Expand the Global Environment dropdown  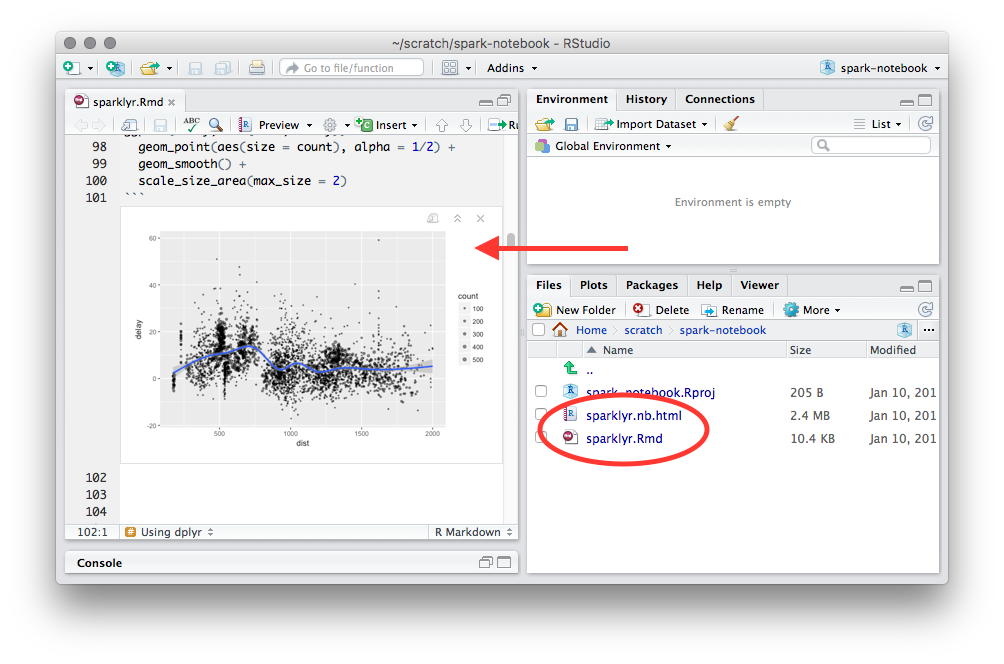pos(603,146)
